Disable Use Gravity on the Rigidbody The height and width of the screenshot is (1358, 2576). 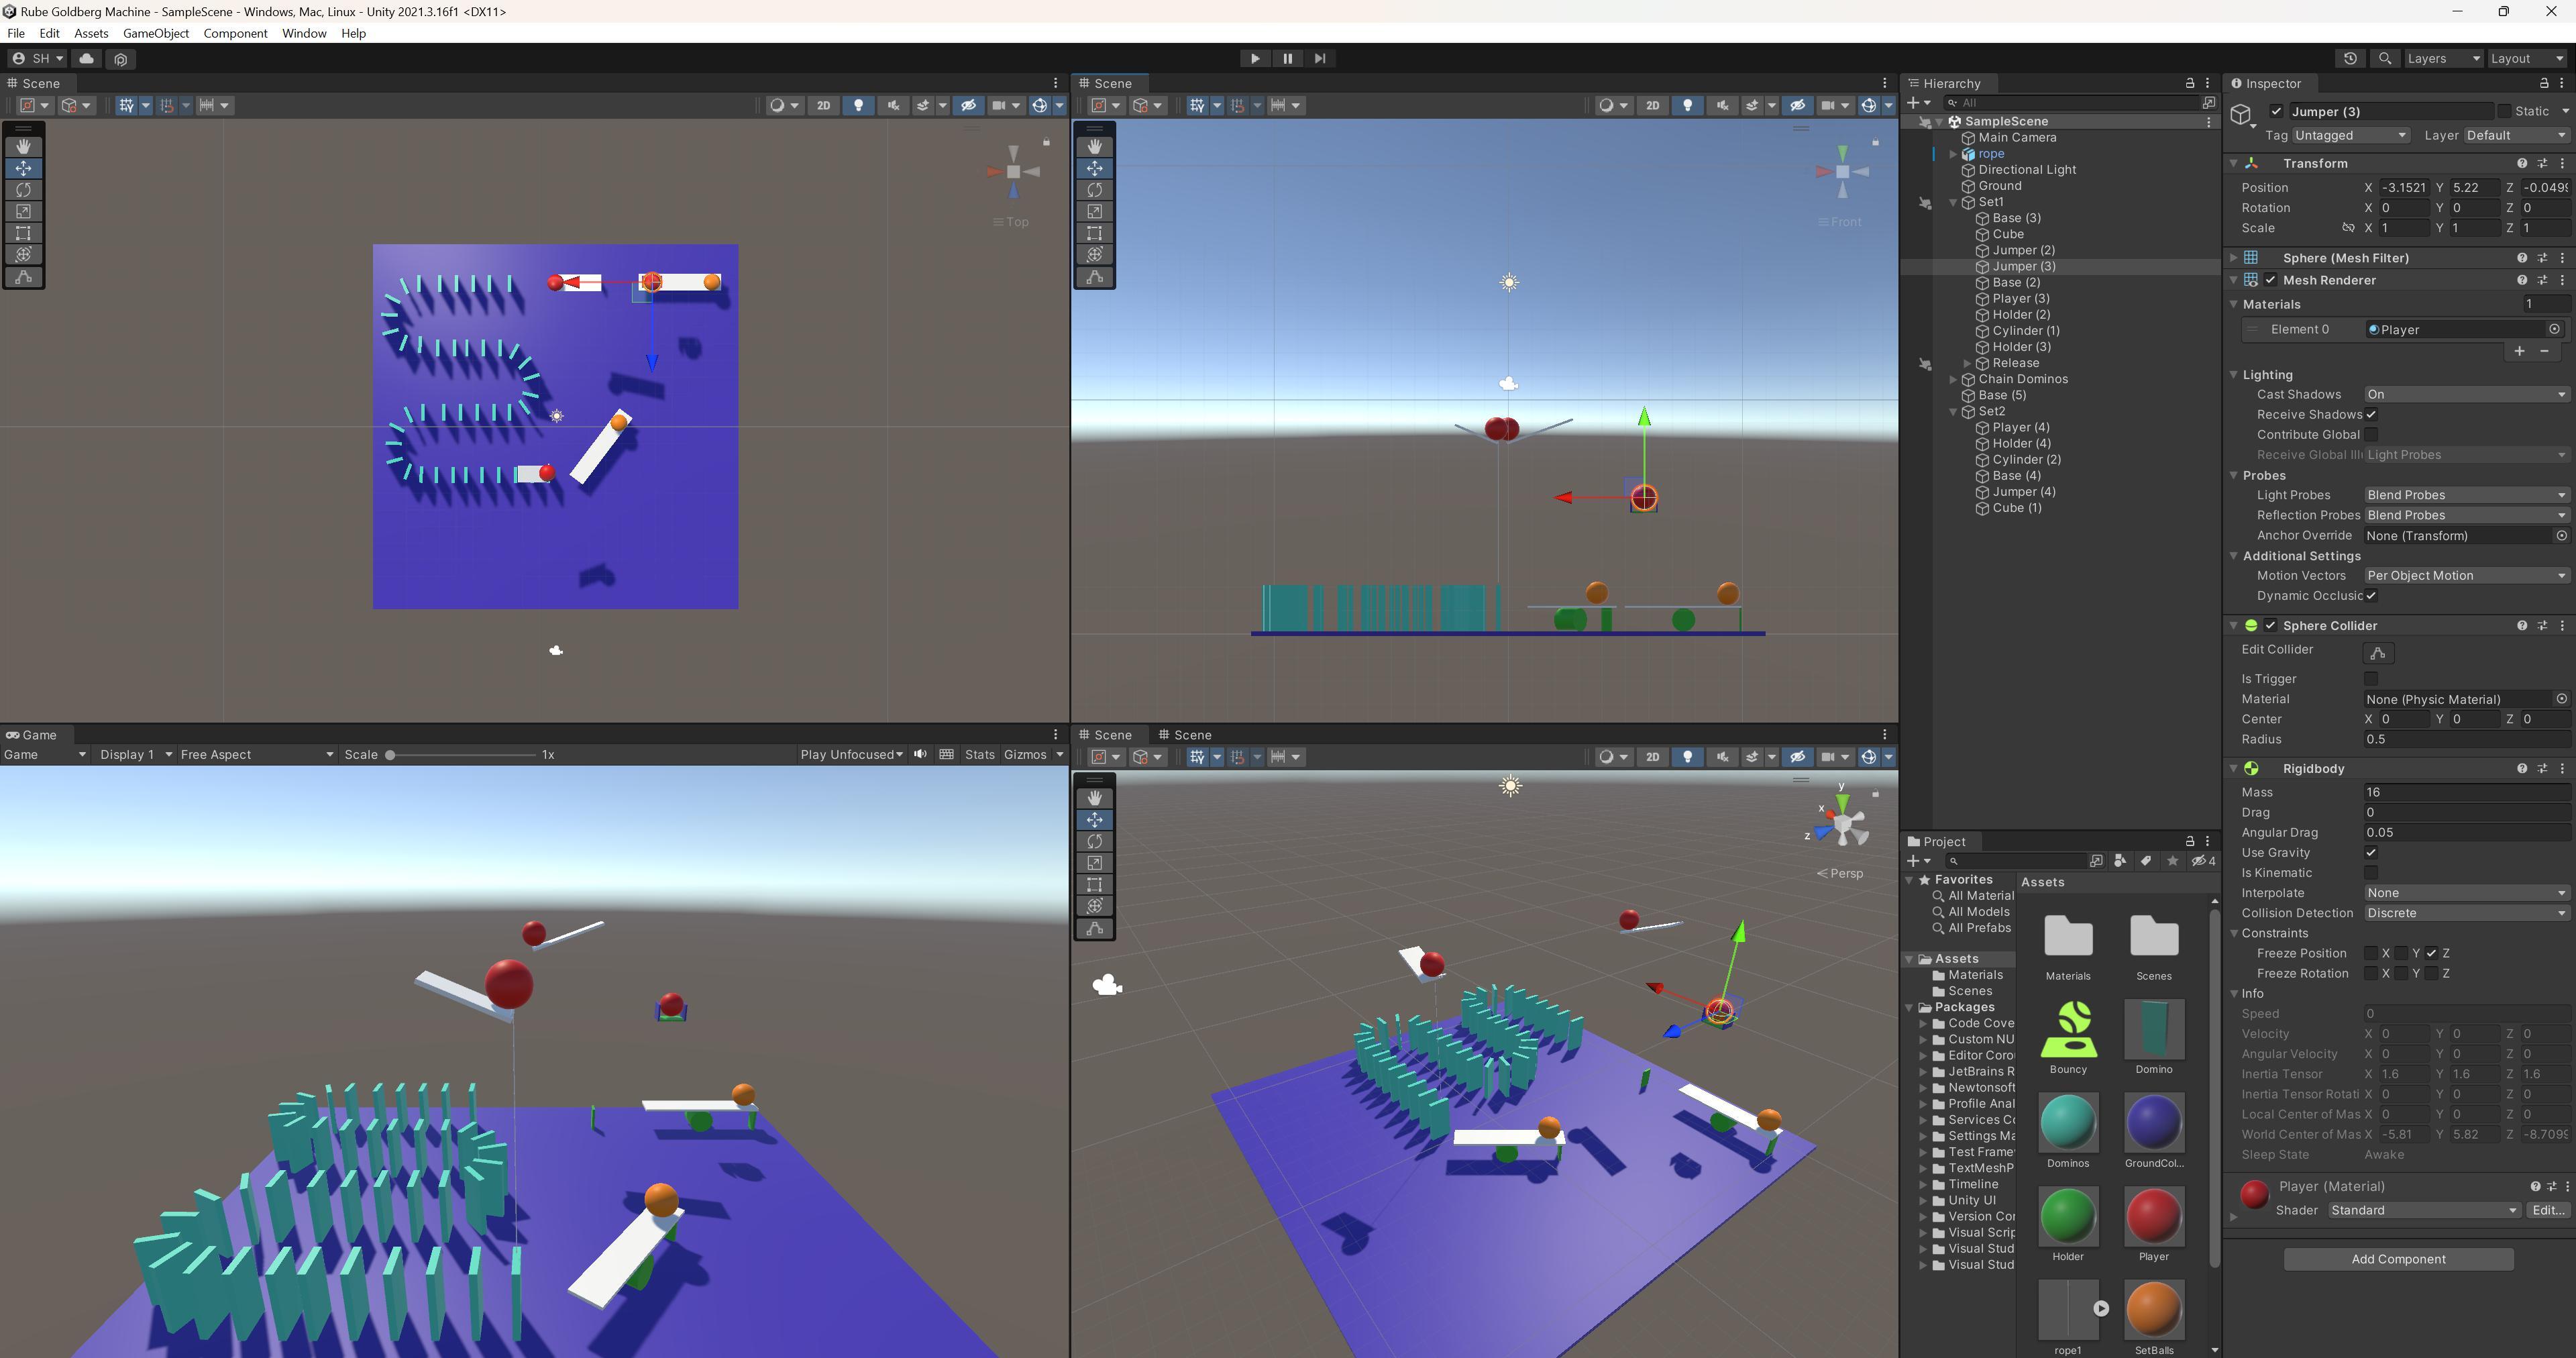pos(2371,852)
